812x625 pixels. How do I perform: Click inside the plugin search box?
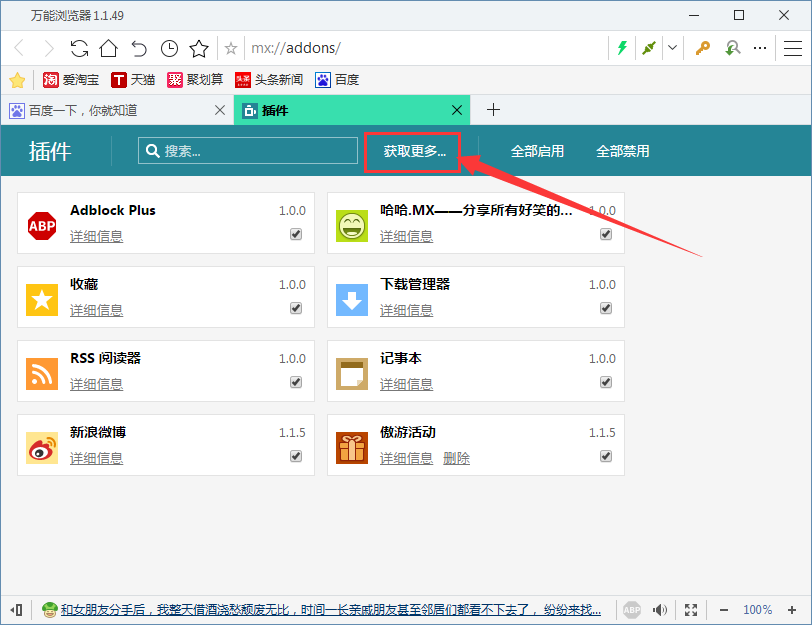pyautogui.click(x=250, y=150)
